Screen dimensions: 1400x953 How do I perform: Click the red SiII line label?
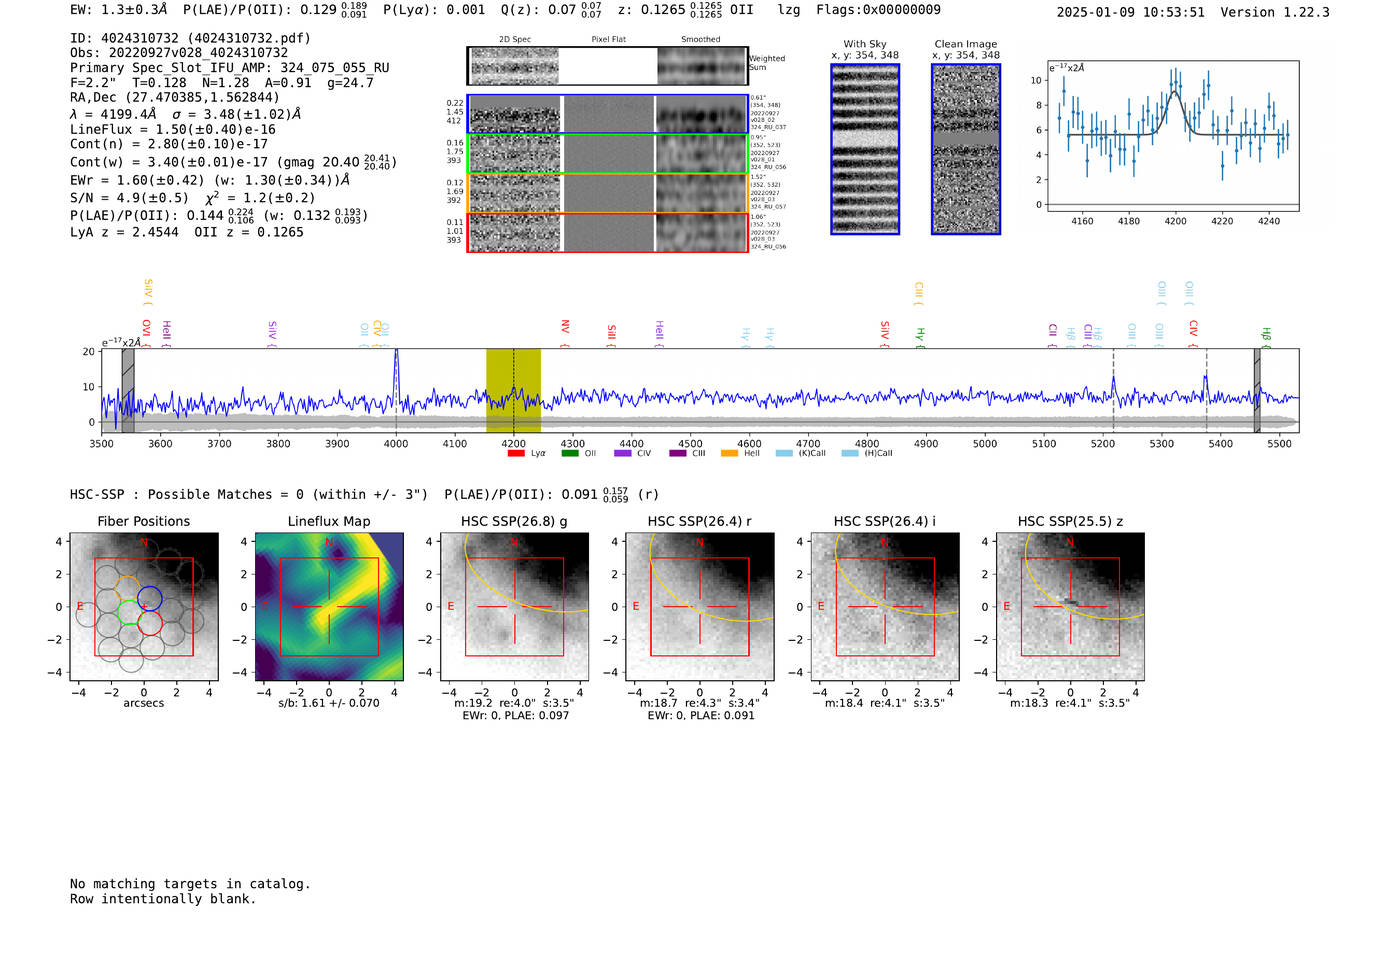[612, 332]
